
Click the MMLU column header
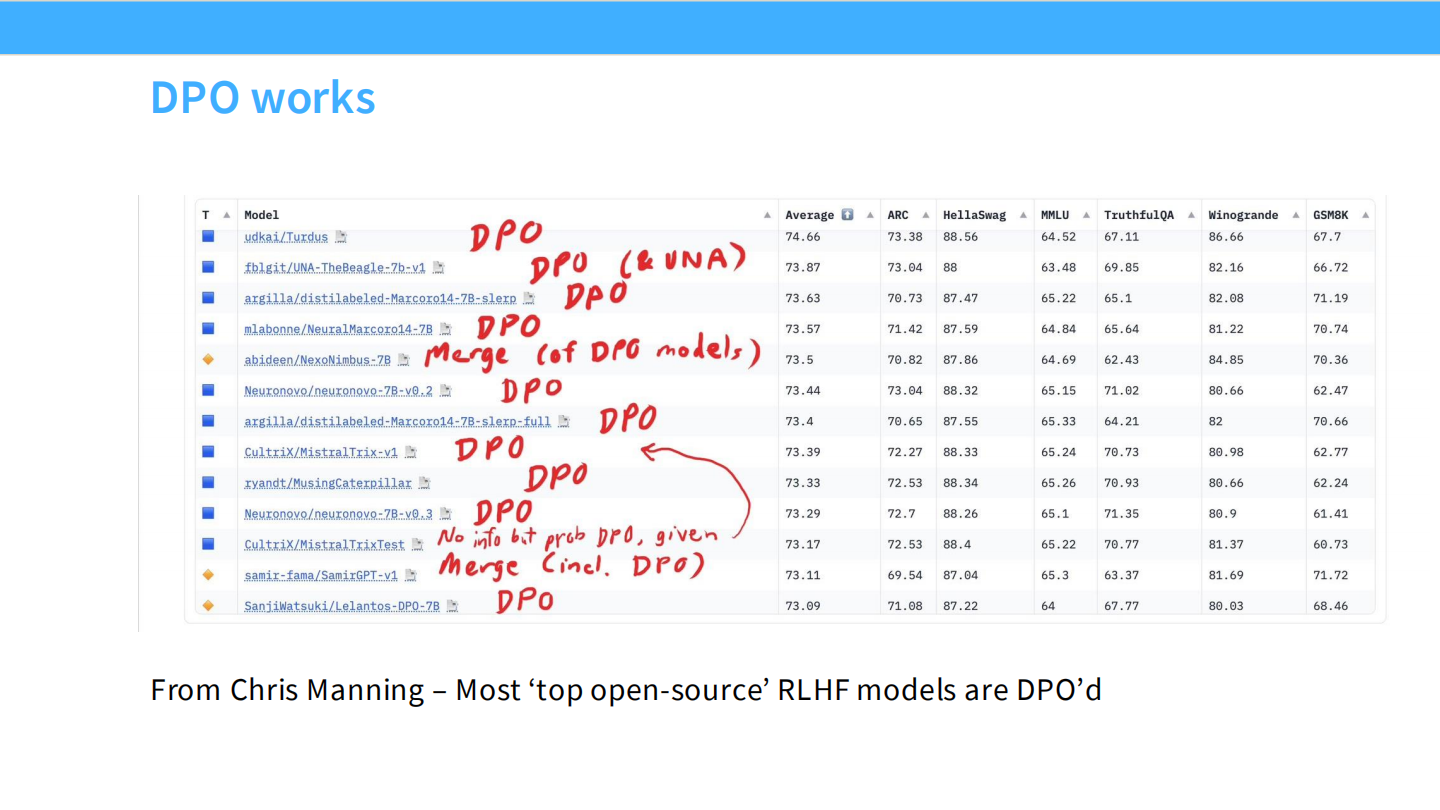(x=1055, y=215)
